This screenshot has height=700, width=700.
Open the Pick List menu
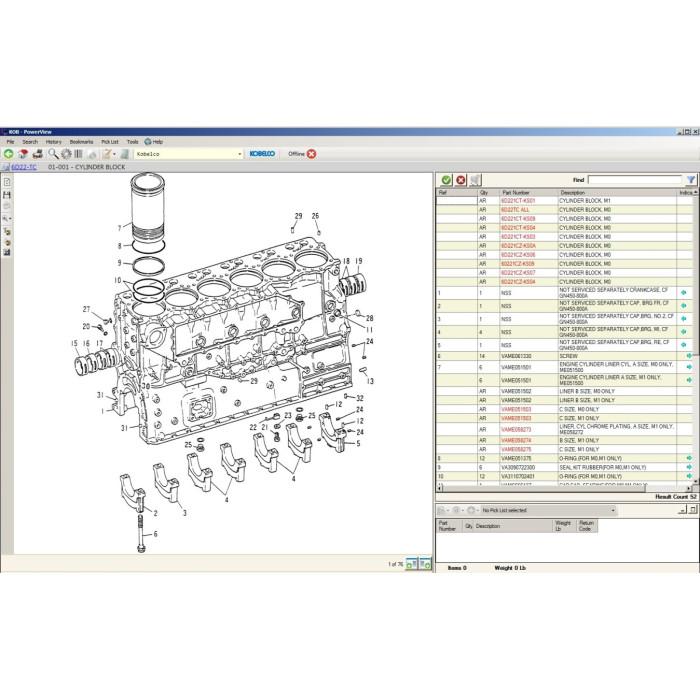(x=110, y=142)
